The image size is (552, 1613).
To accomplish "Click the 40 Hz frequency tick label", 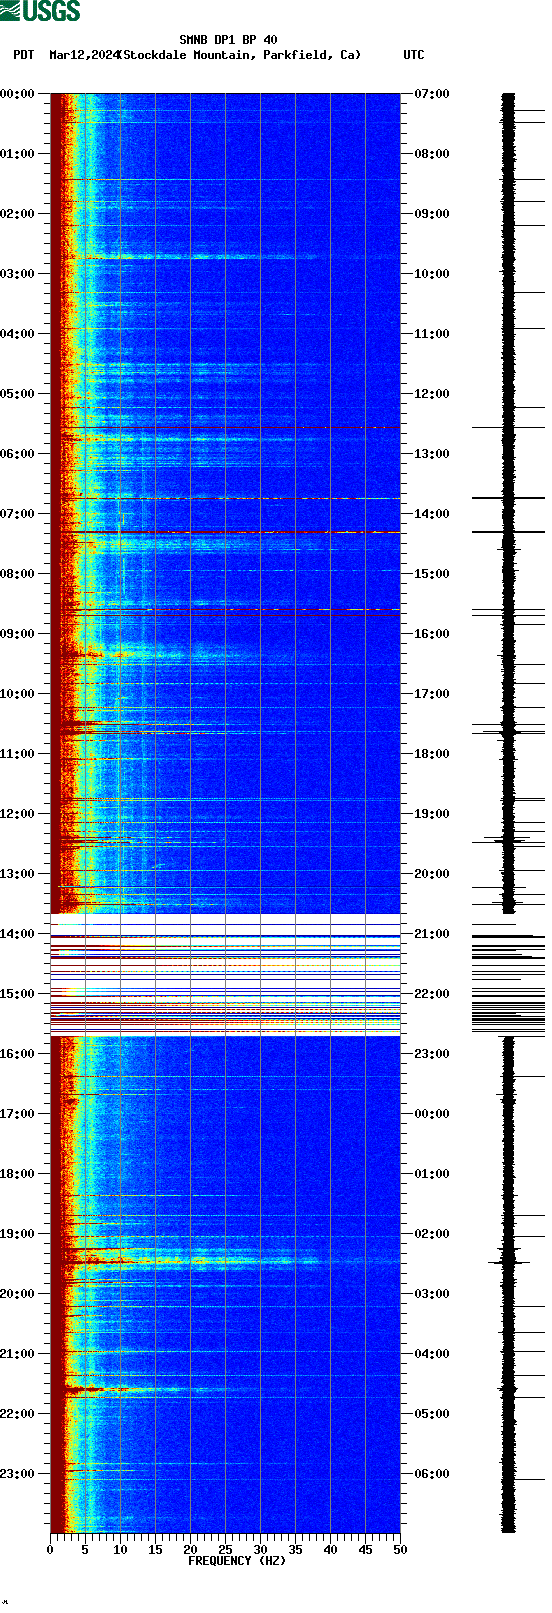I will [x=330, y=1550].
